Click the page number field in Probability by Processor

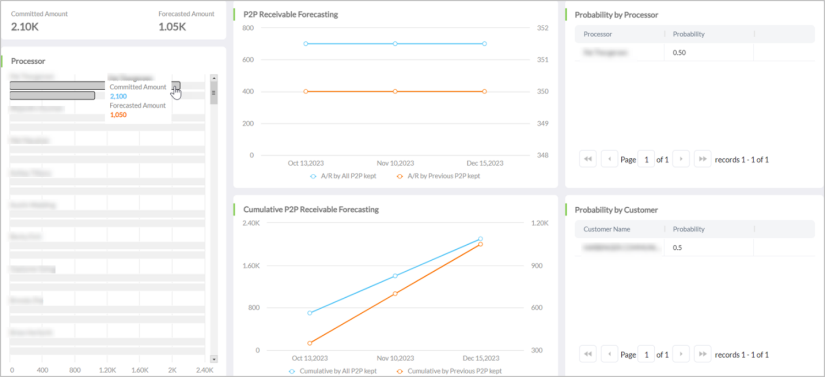click(646, 159)
